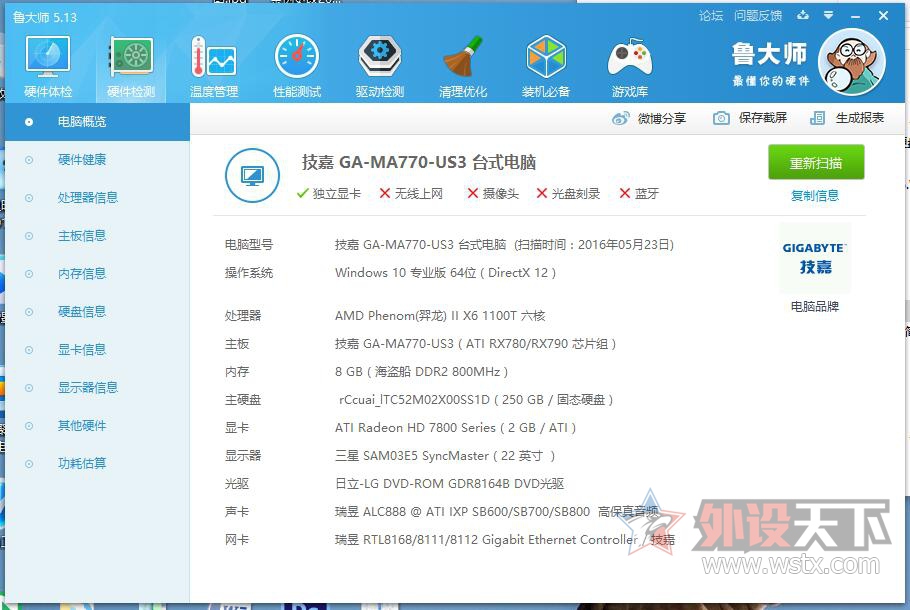Click the 微博分享 Weibo icon
Viewport: 910px width, 610px height.
coord(620,118)
